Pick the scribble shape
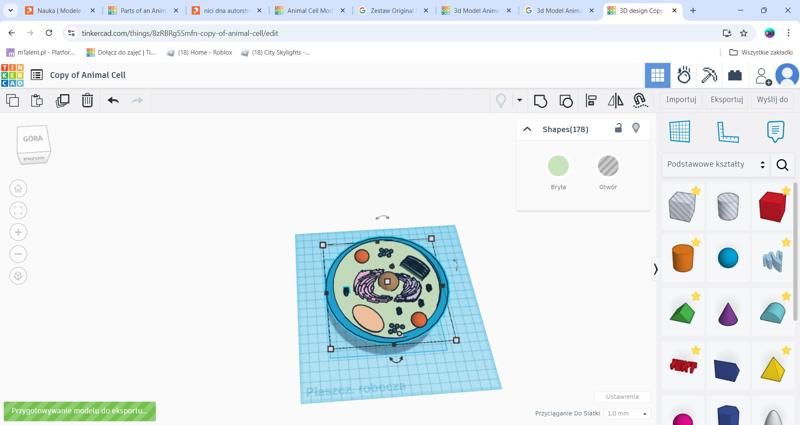 click(x=772, y=260)
